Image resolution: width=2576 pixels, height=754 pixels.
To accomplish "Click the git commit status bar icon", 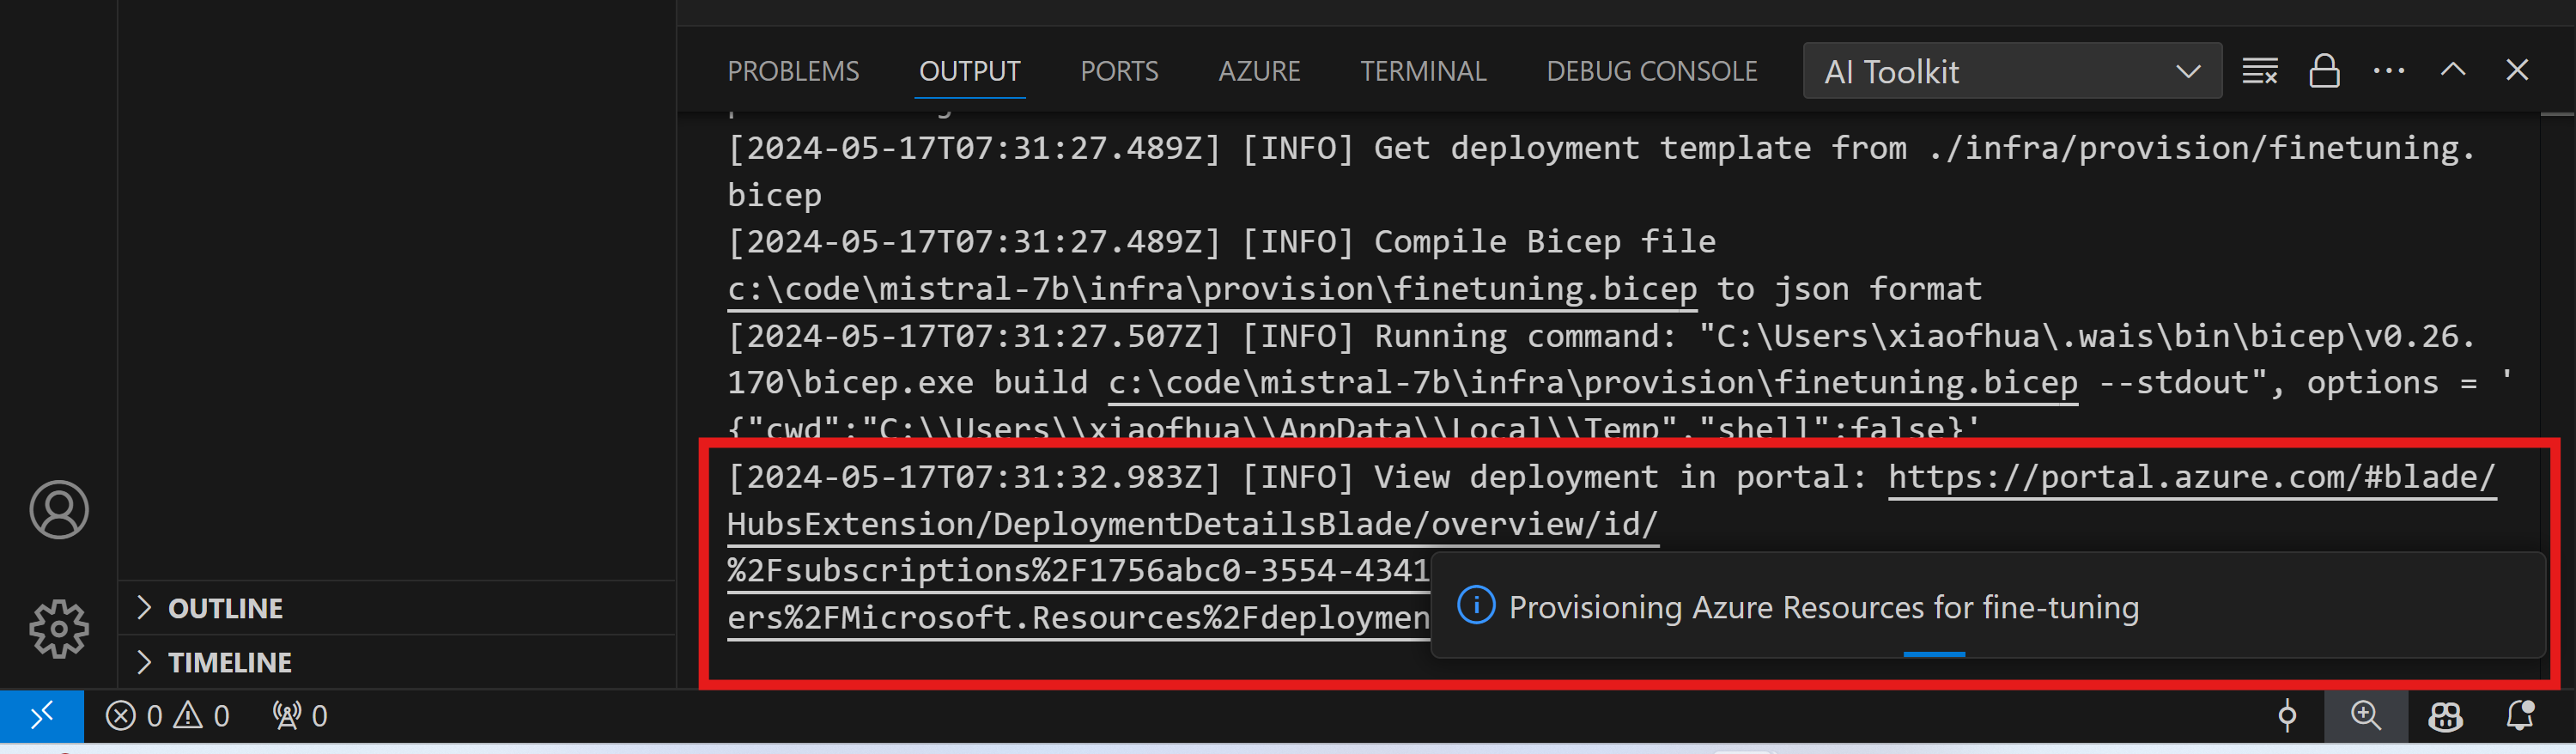I will 2287,715.
